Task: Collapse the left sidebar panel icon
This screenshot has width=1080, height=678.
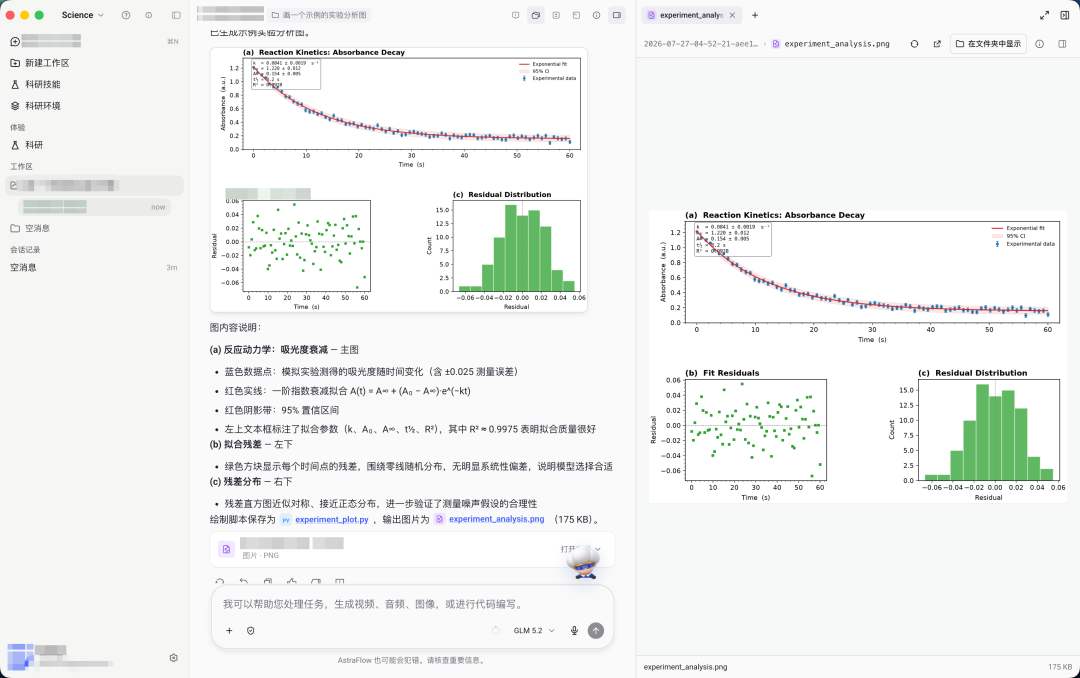Action: click(176, 15)
